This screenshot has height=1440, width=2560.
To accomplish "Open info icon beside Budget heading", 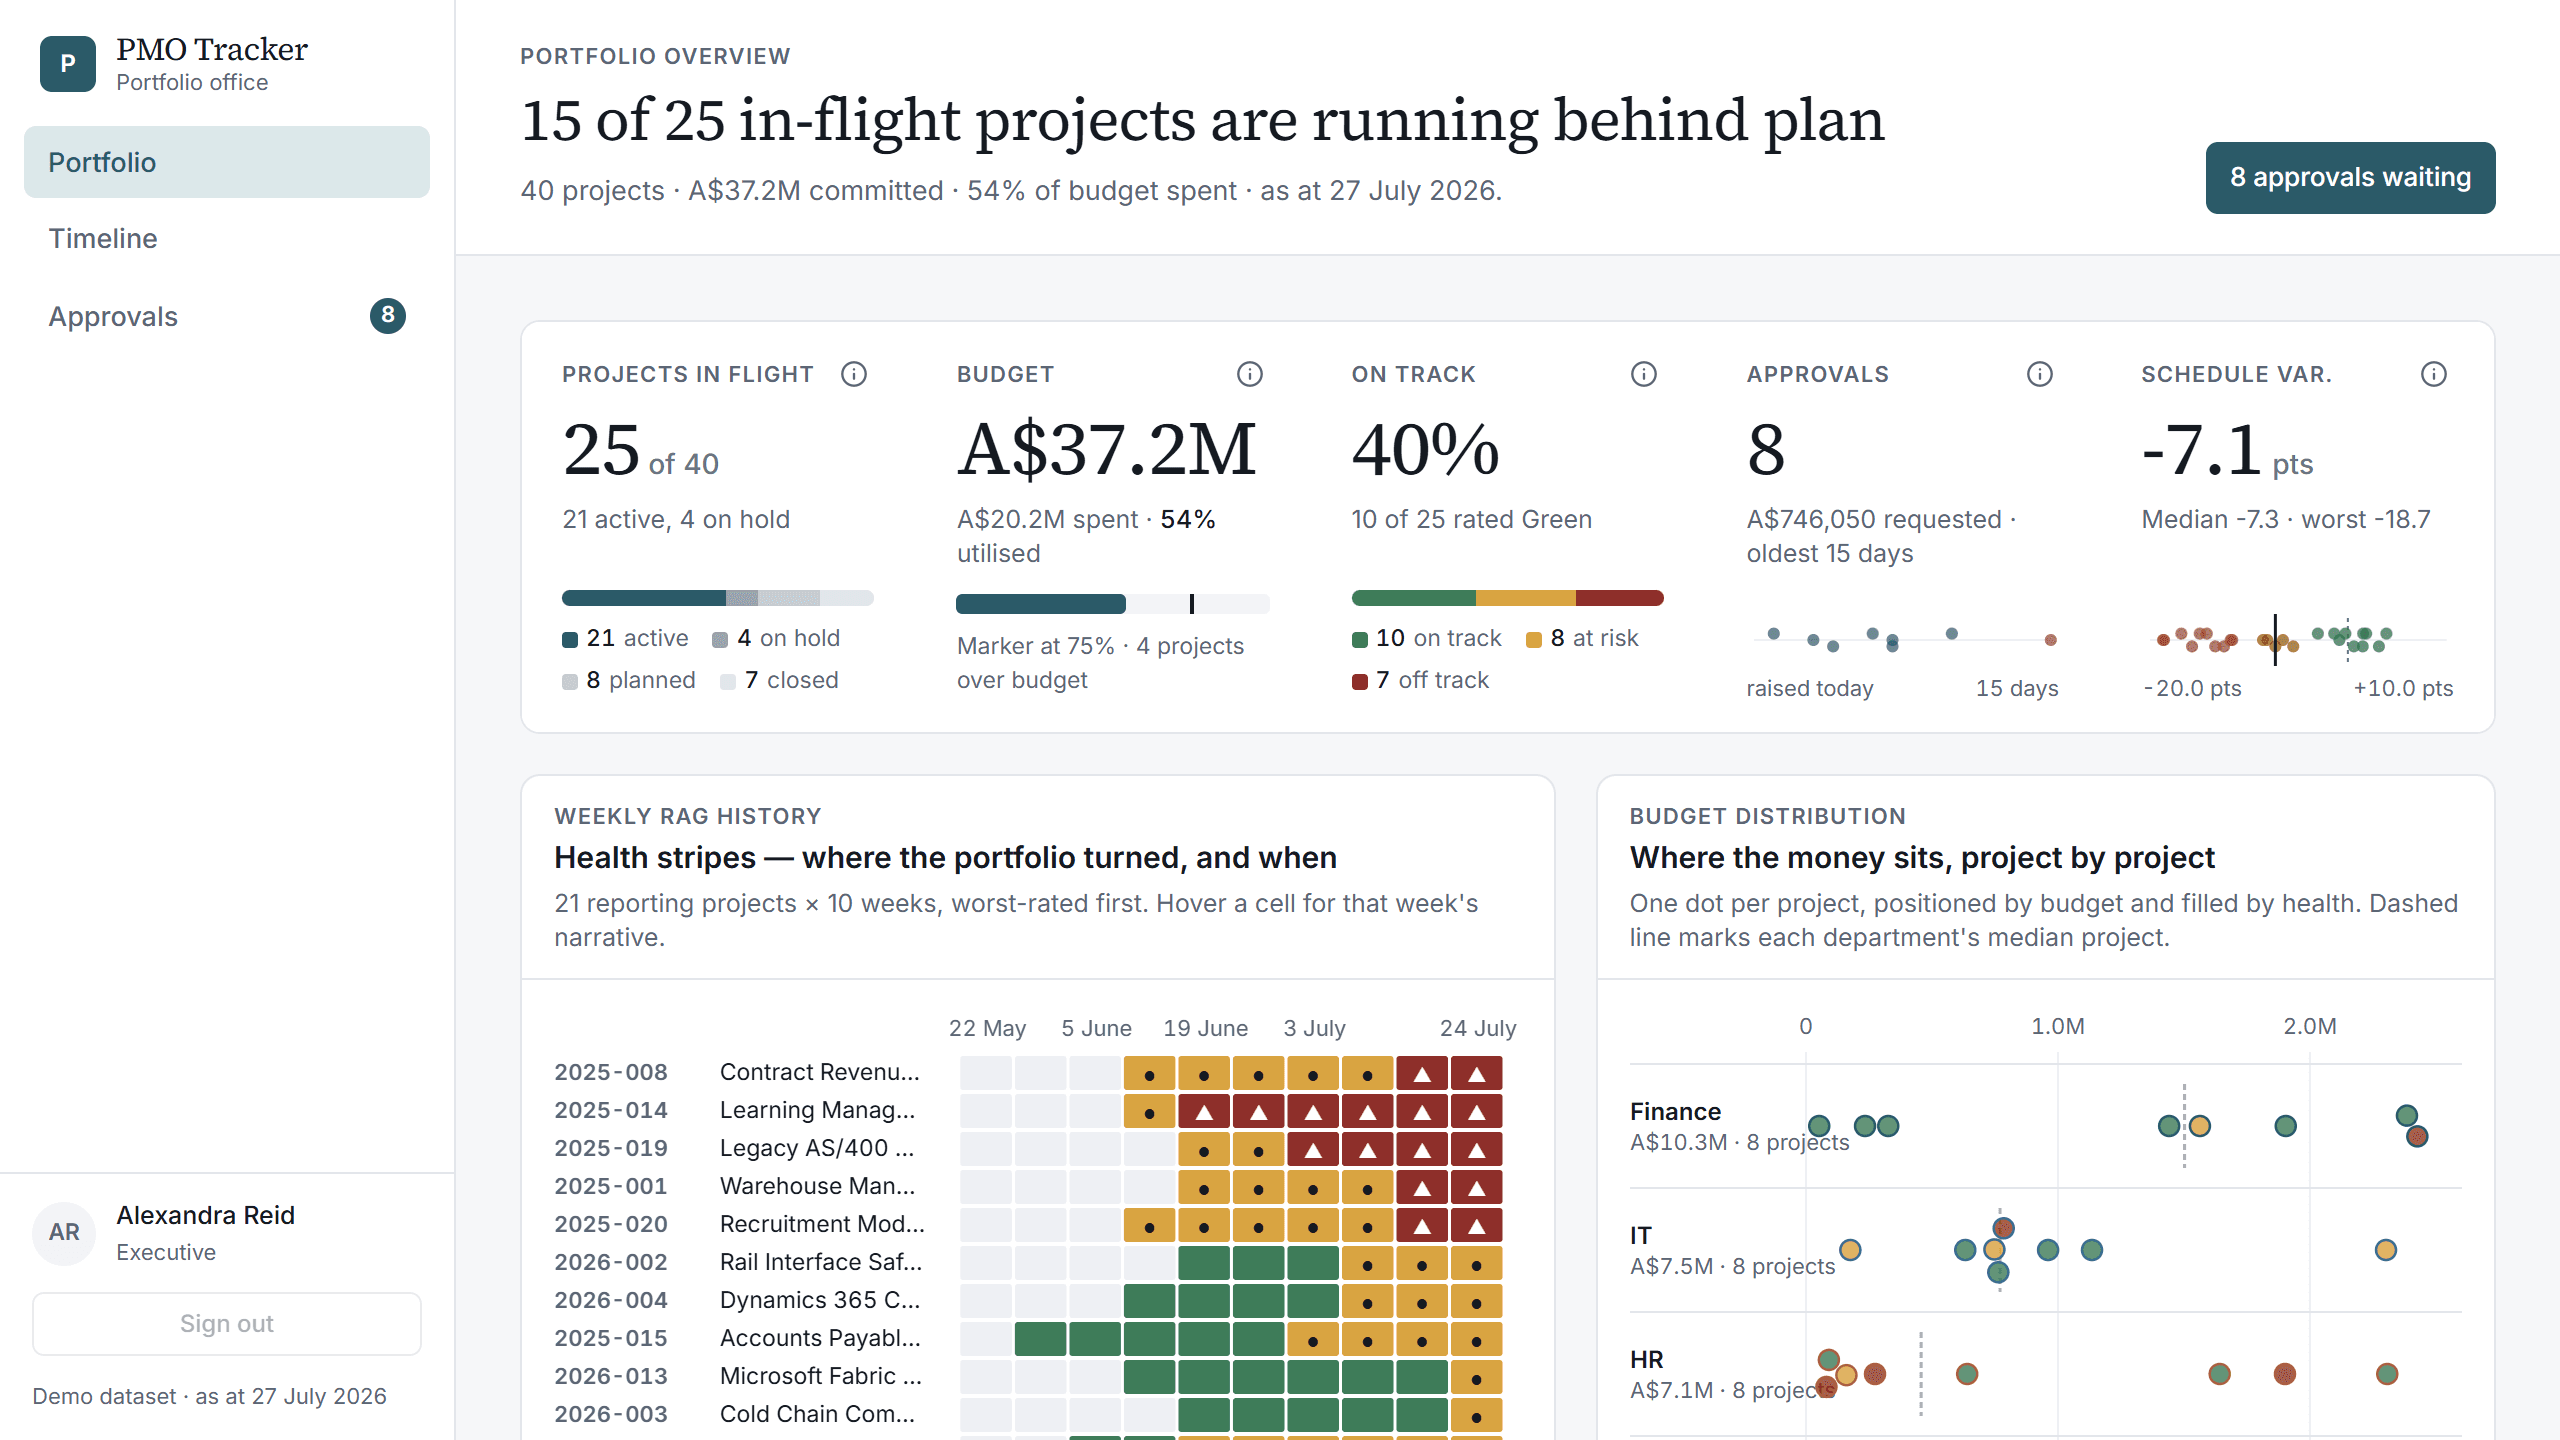I will point(1250,374).
